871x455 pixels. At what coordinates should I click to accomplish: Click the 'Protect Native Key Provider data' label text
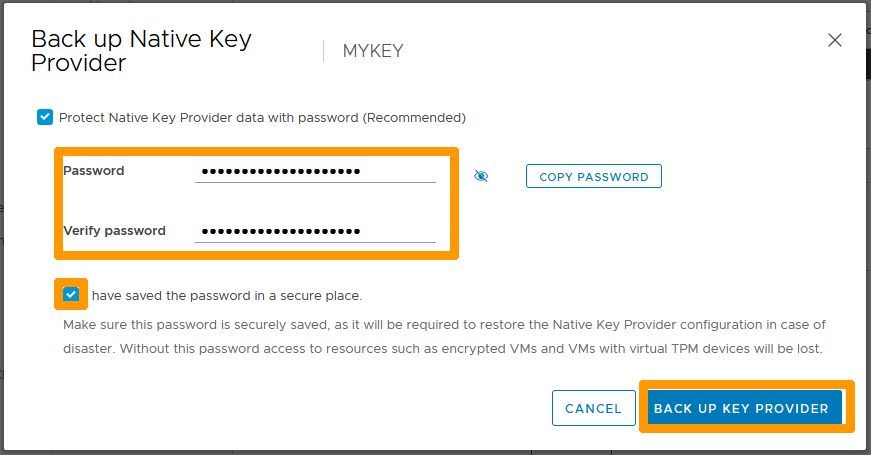click(208, 117)
